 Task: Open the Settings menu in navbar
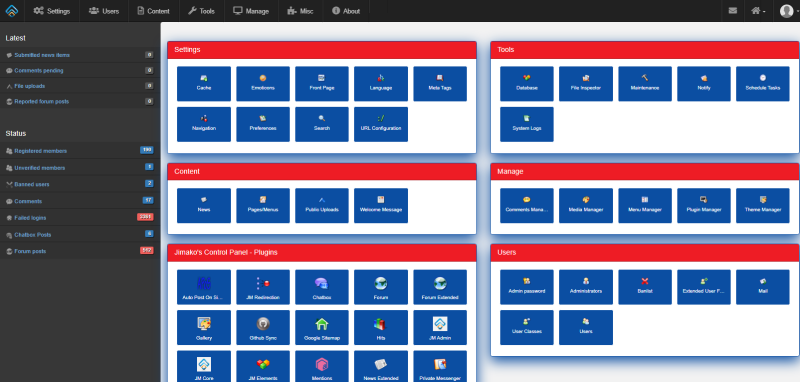point(52,11)
